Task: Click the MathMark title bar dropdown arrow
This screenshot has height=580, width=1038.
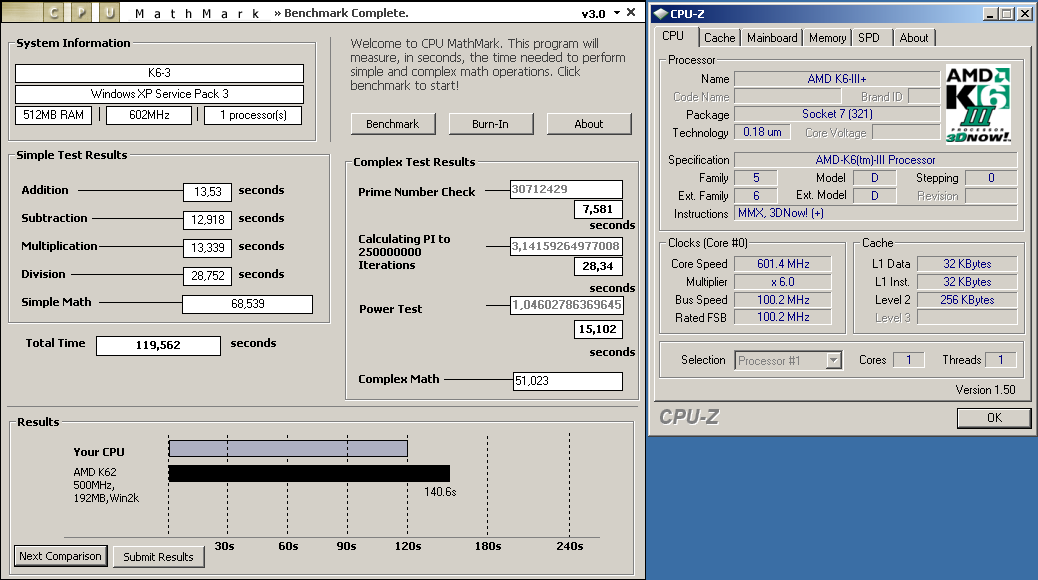Action: pyautogui.click(x=617, y=13)
